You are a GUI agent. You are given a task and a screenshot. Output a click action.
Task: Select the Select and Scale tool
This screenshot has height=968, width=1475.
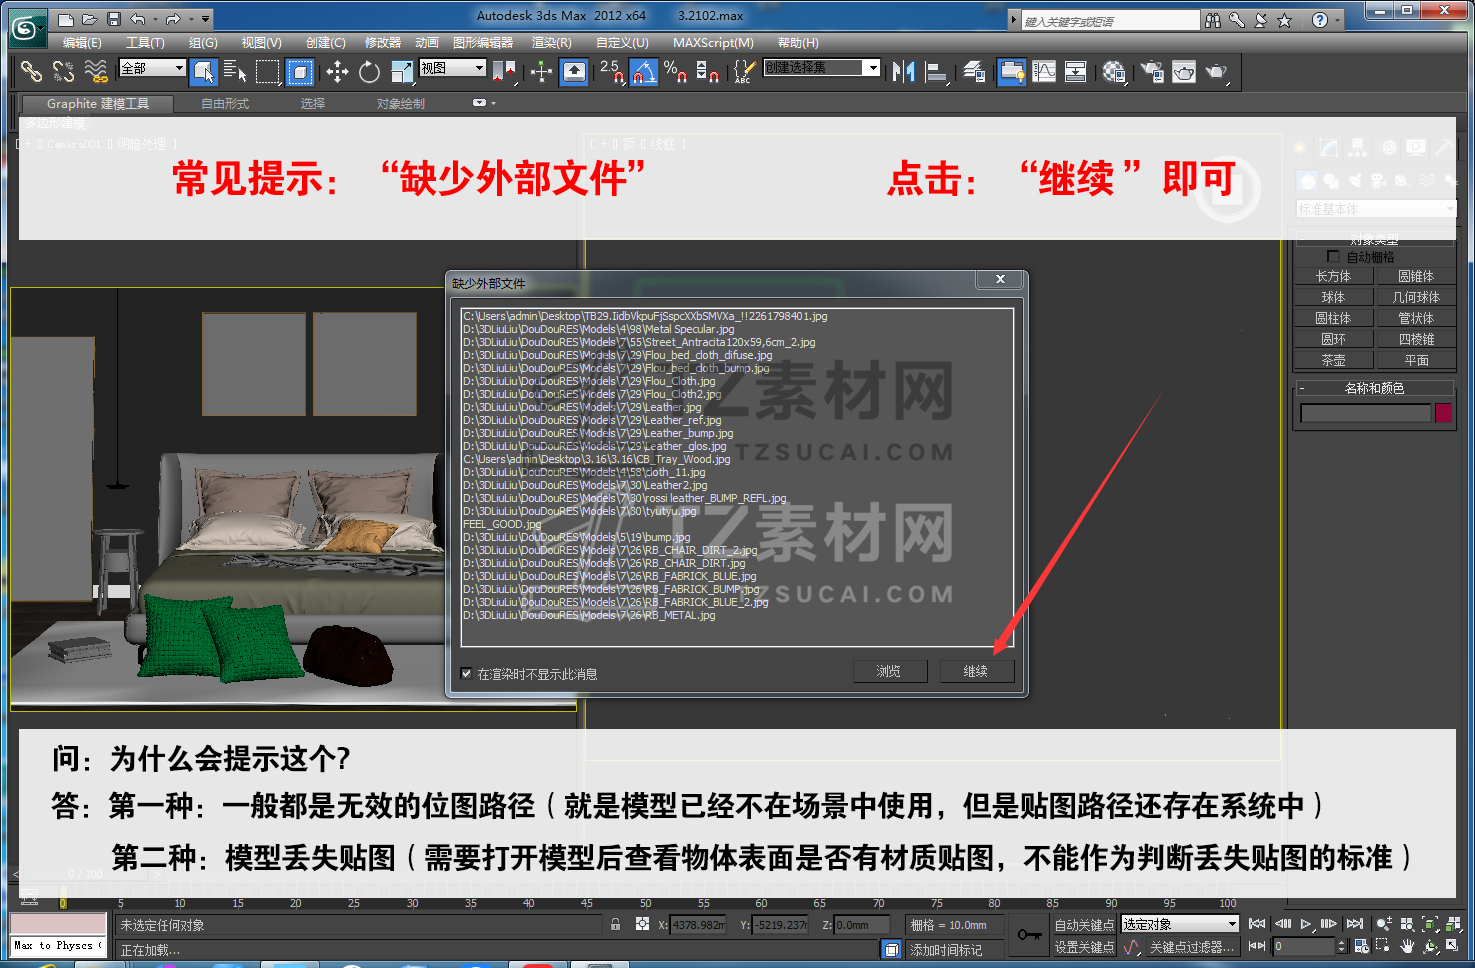pyautogui.click(x=402, y=71)
